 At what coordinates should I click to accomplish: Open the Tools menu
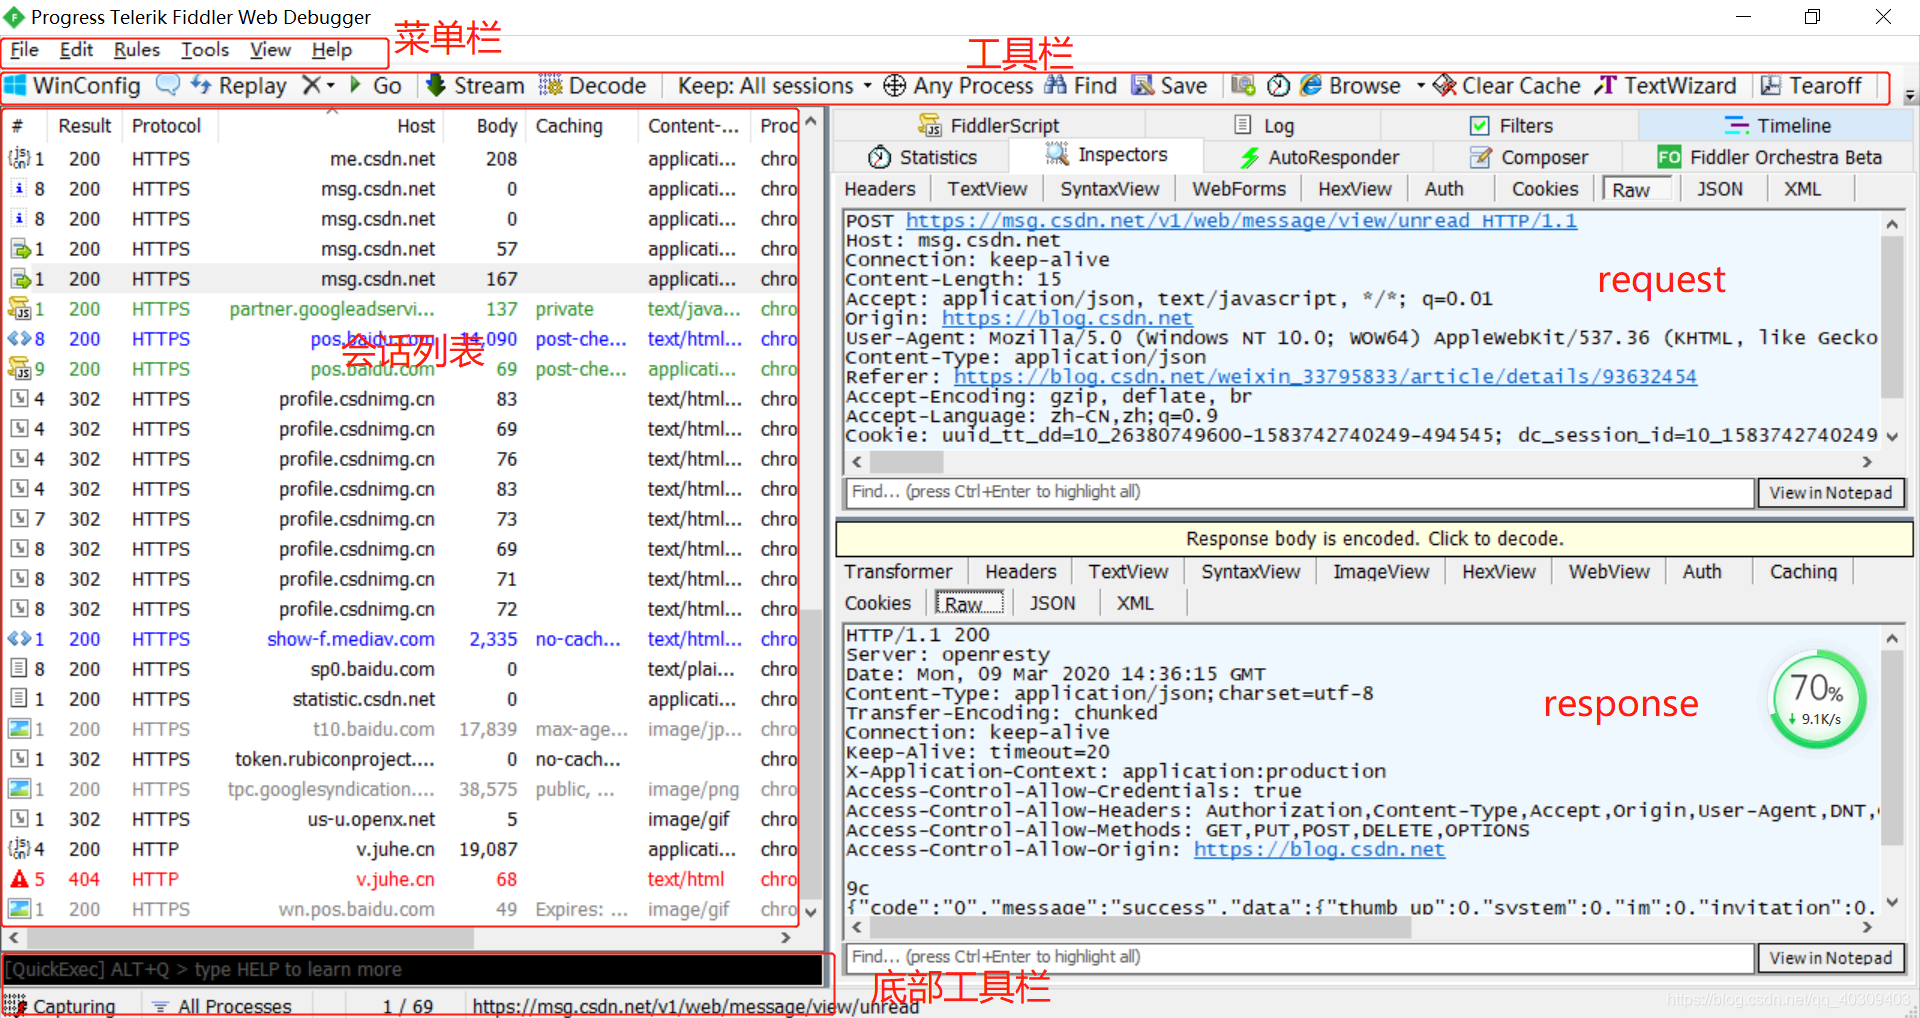[205, 50]
